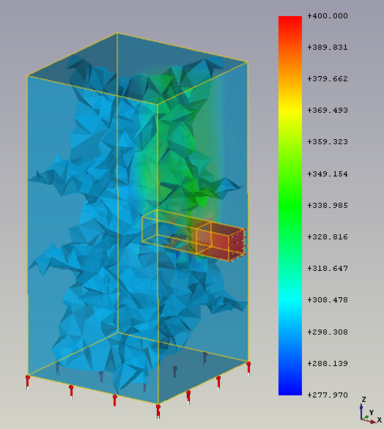Select the X axis label on triad

coord(379,420)
